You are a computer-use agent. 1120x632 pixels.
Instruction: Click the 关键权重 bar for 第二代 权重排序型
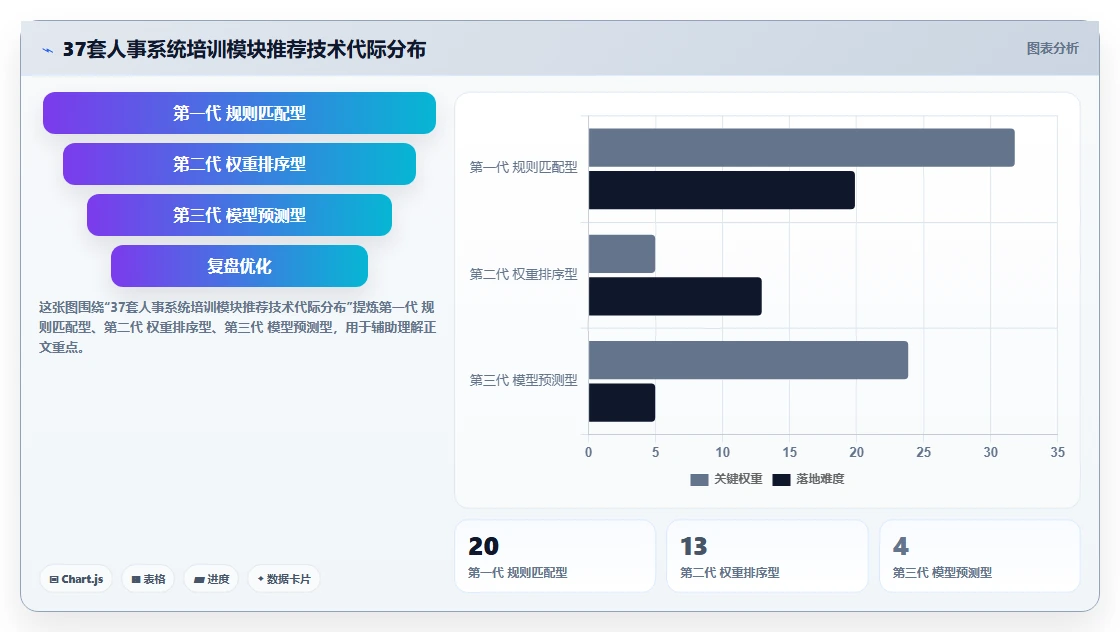point(621,254)
